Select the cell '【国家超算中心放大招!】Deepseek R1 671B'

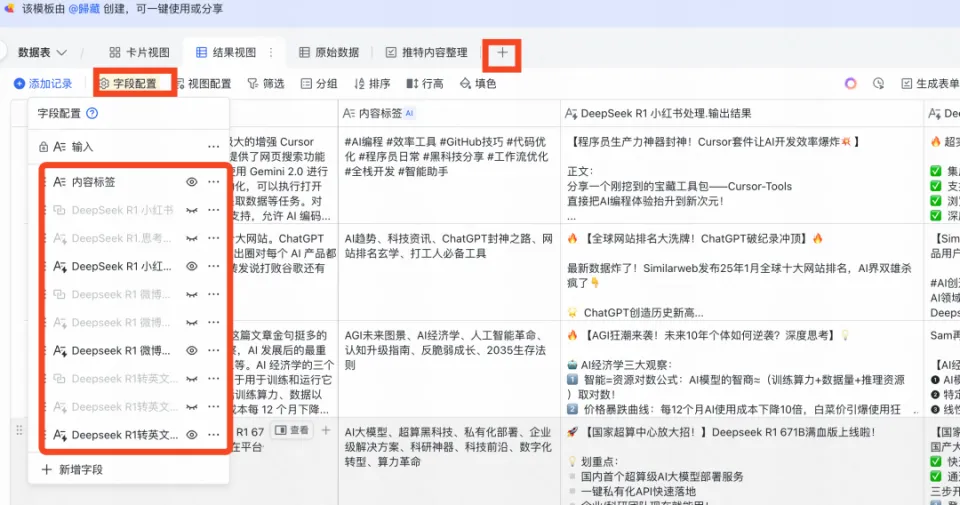(742, 461)
